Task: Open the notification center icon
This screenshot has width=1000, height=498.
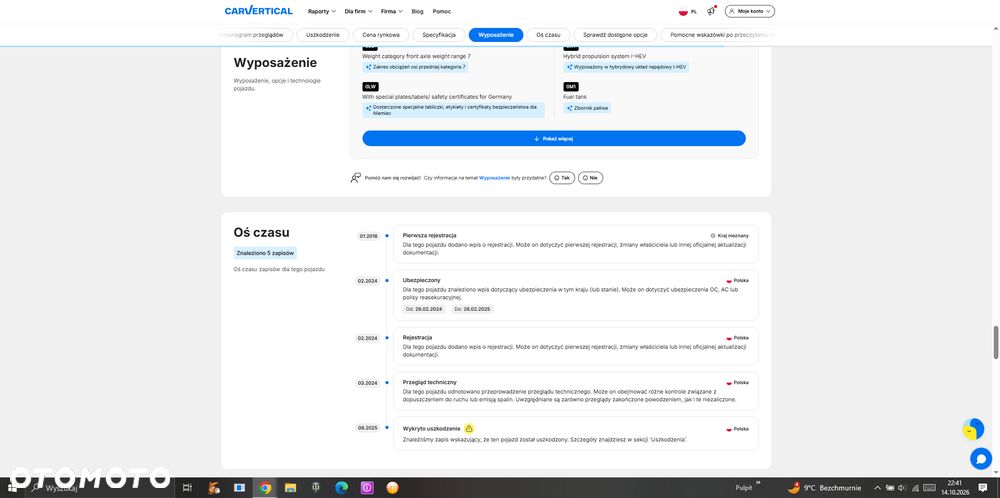Action: tap(985, 488)
